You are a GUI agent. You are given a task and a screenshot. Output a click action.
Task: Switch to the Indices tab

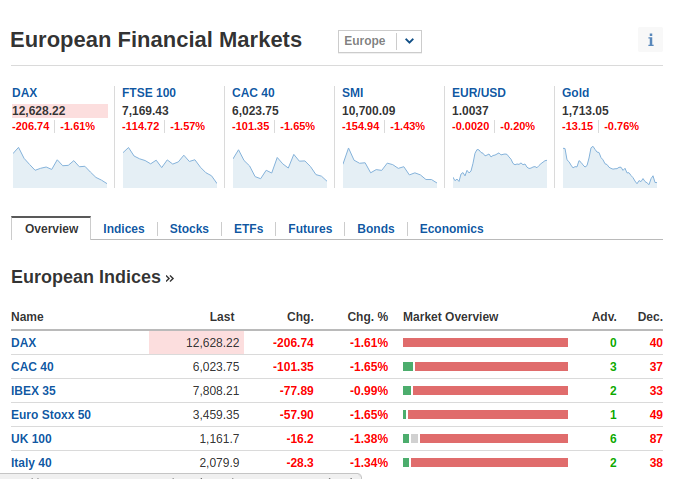coord(124,229)
